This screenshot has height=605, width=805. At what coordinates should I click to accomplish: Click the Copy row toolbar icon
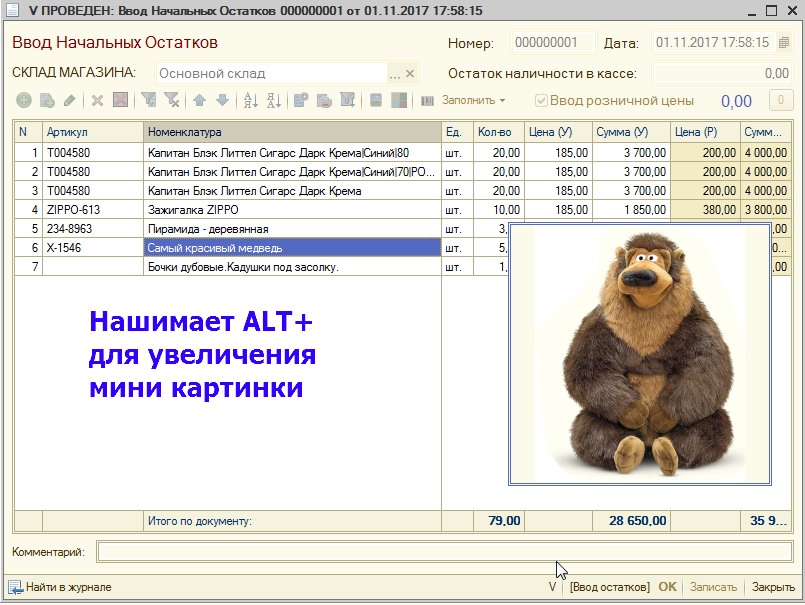(x=47, y=100)
